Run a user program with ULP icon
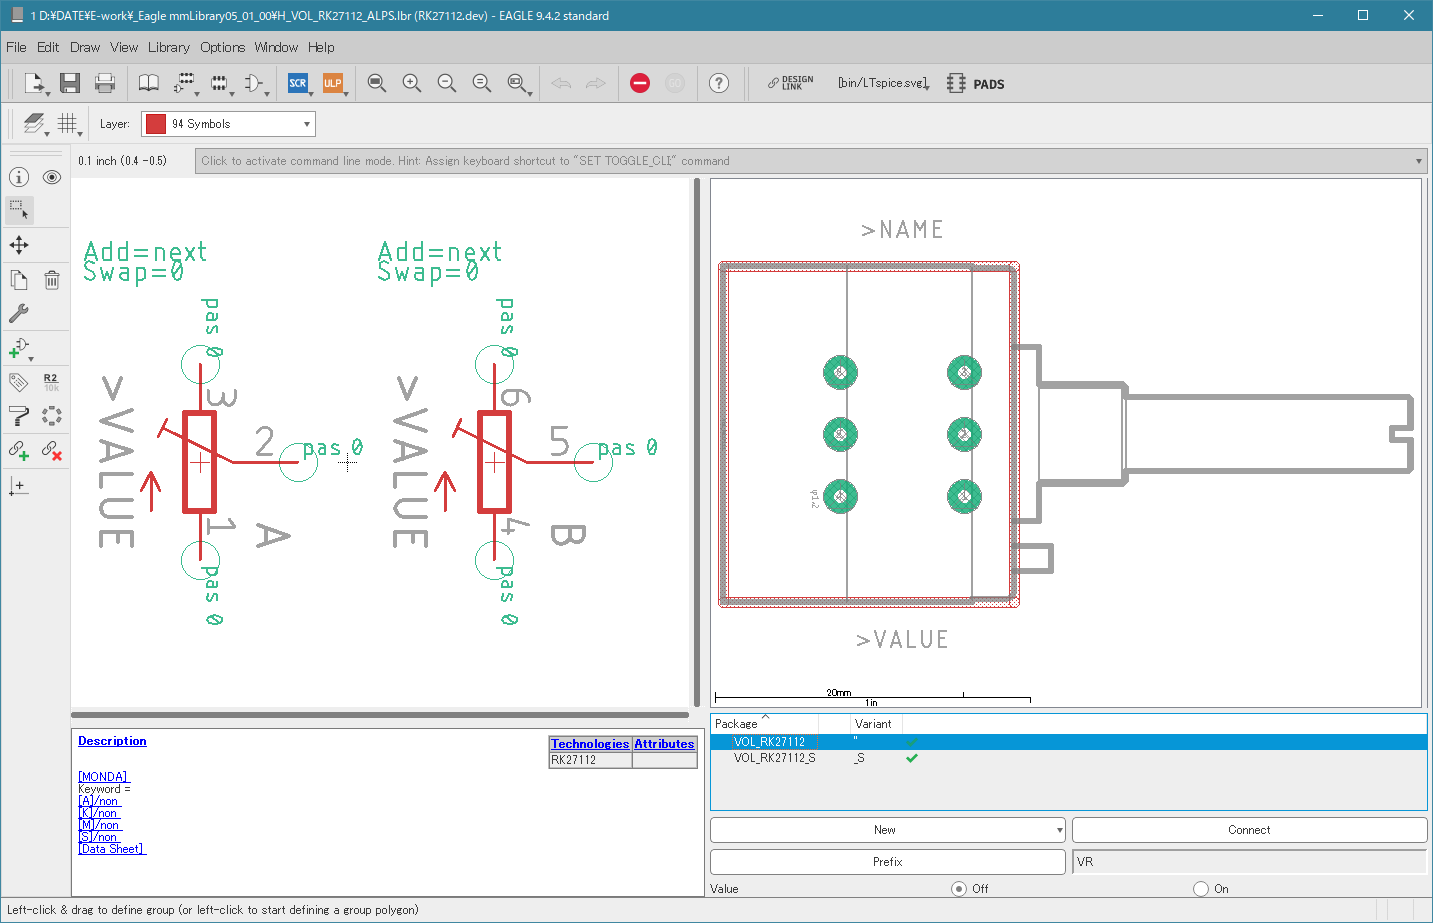The image size is (1433, 923). [333, 83]
